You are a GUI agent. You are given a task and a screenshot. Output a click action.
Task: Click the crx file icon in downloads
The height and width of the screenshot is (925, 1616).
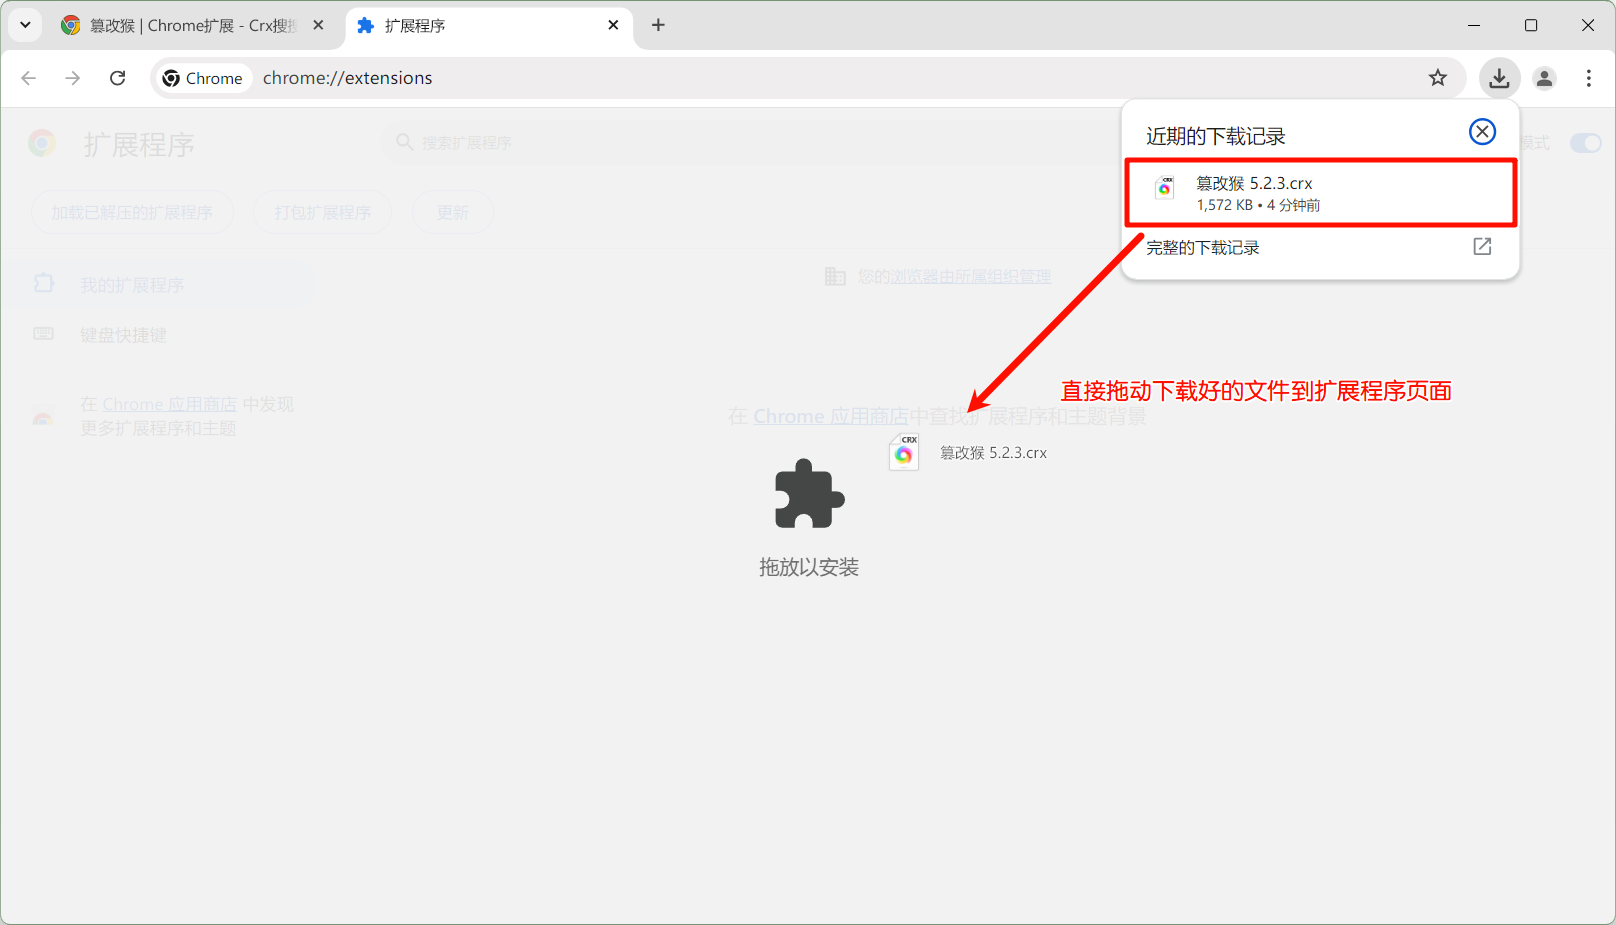pyautogui.click(x=1165, y=188)
